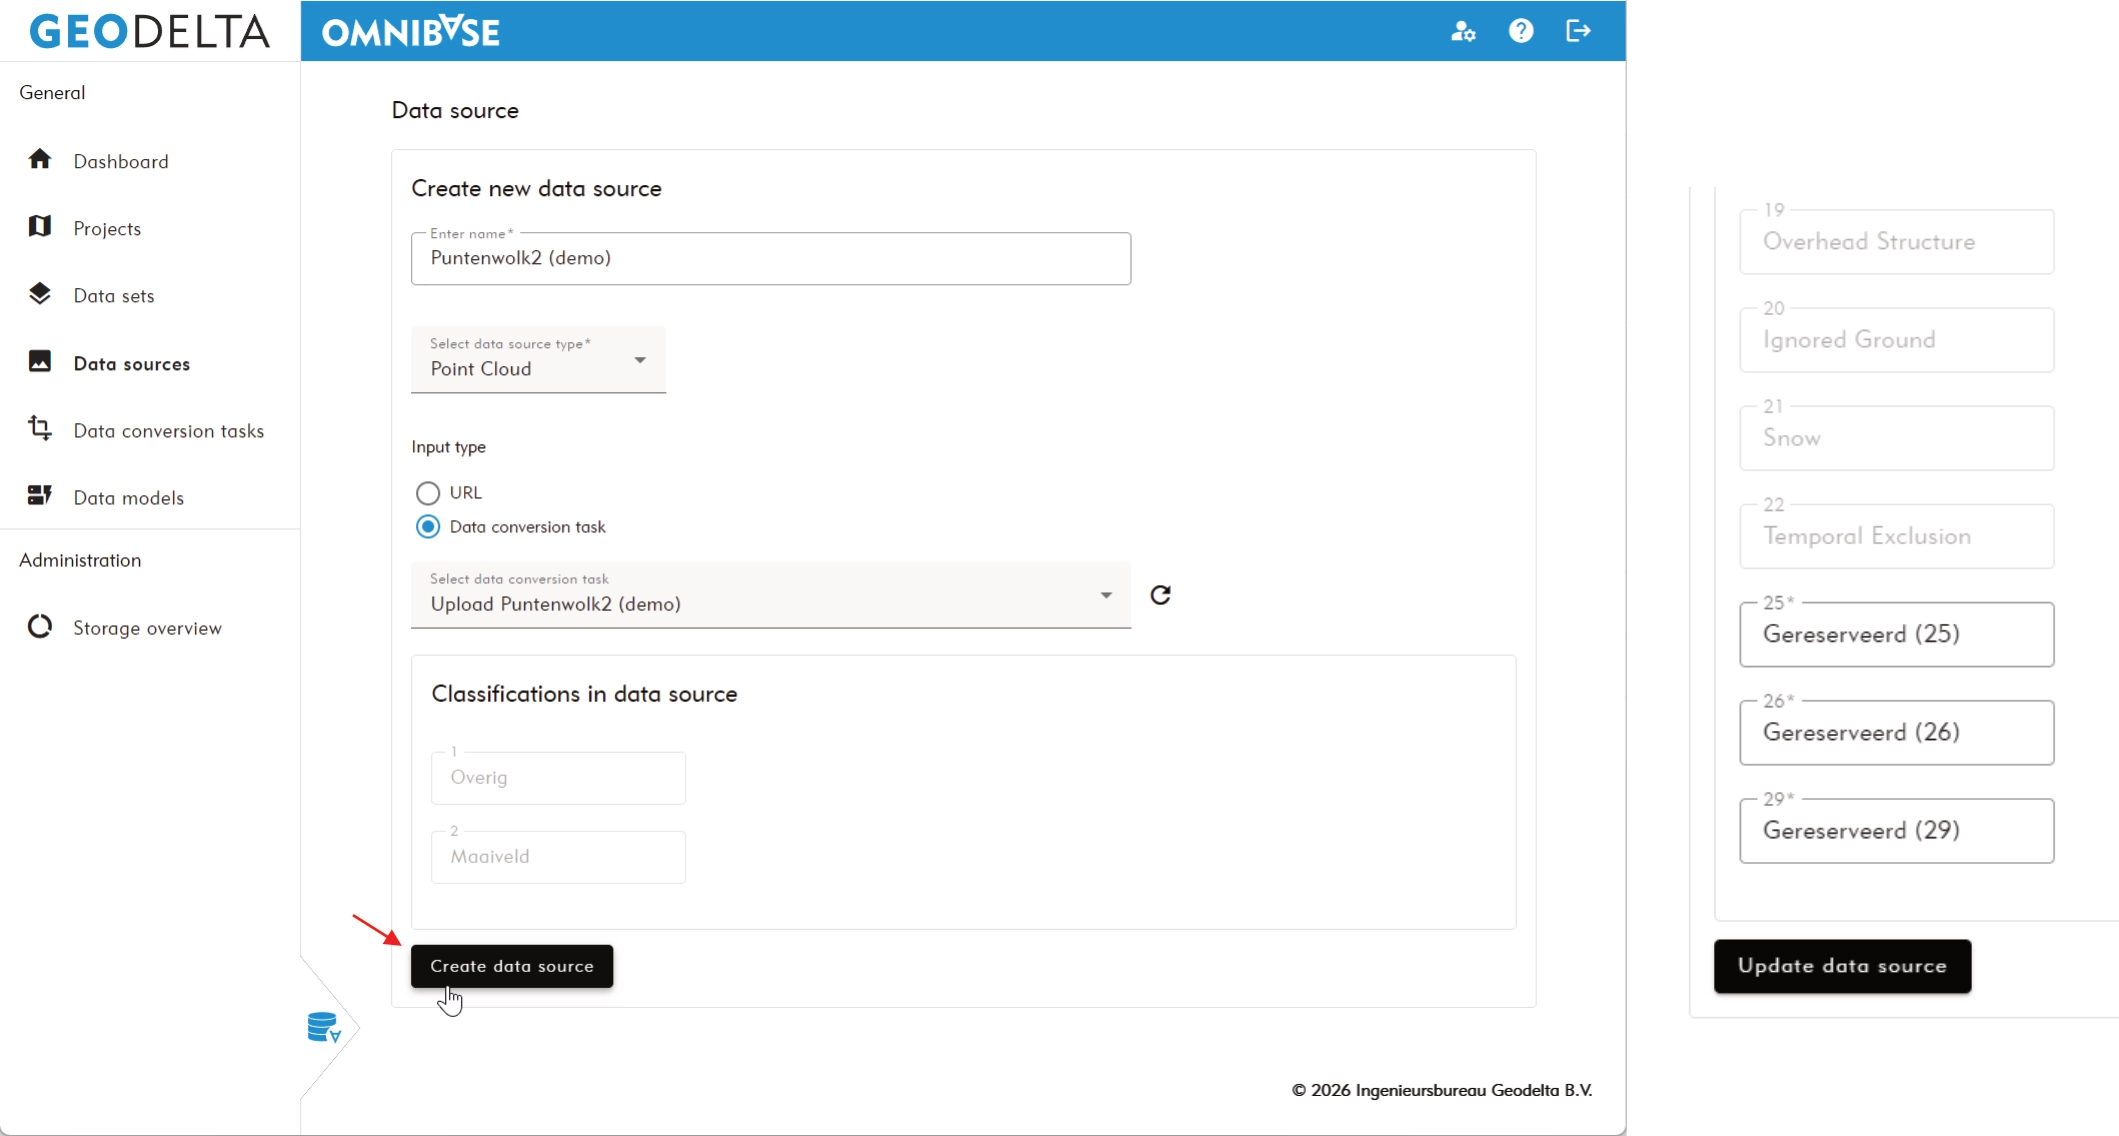Refresh the data conversion task list
Image resolution: width=2119 pixels, height=1136 pixels.
(x=1160, y=595)
